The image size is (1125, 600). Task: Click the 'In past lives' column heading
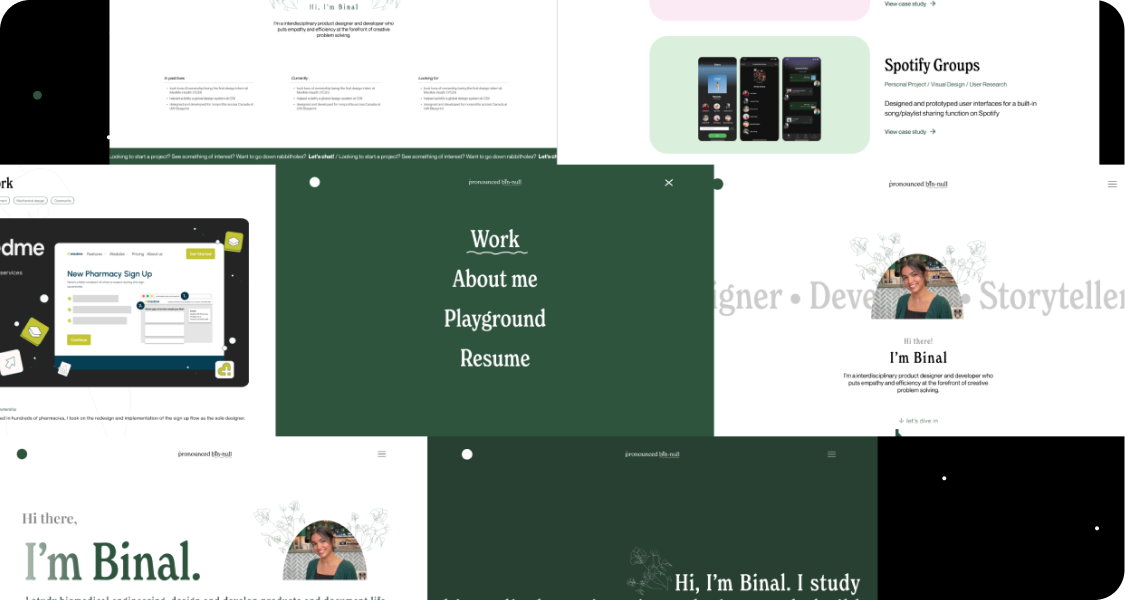[174, 78]
